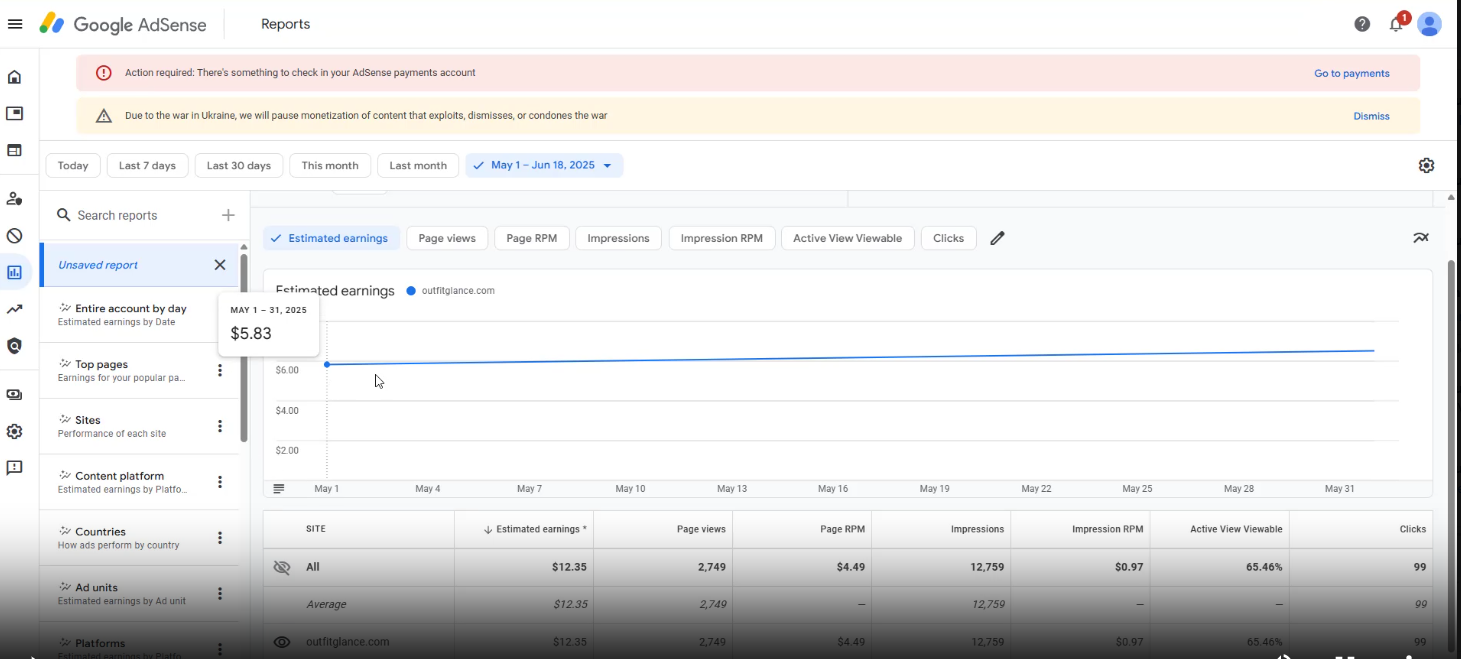
Task: Open Payments sidebar icon
Action: 15,394
